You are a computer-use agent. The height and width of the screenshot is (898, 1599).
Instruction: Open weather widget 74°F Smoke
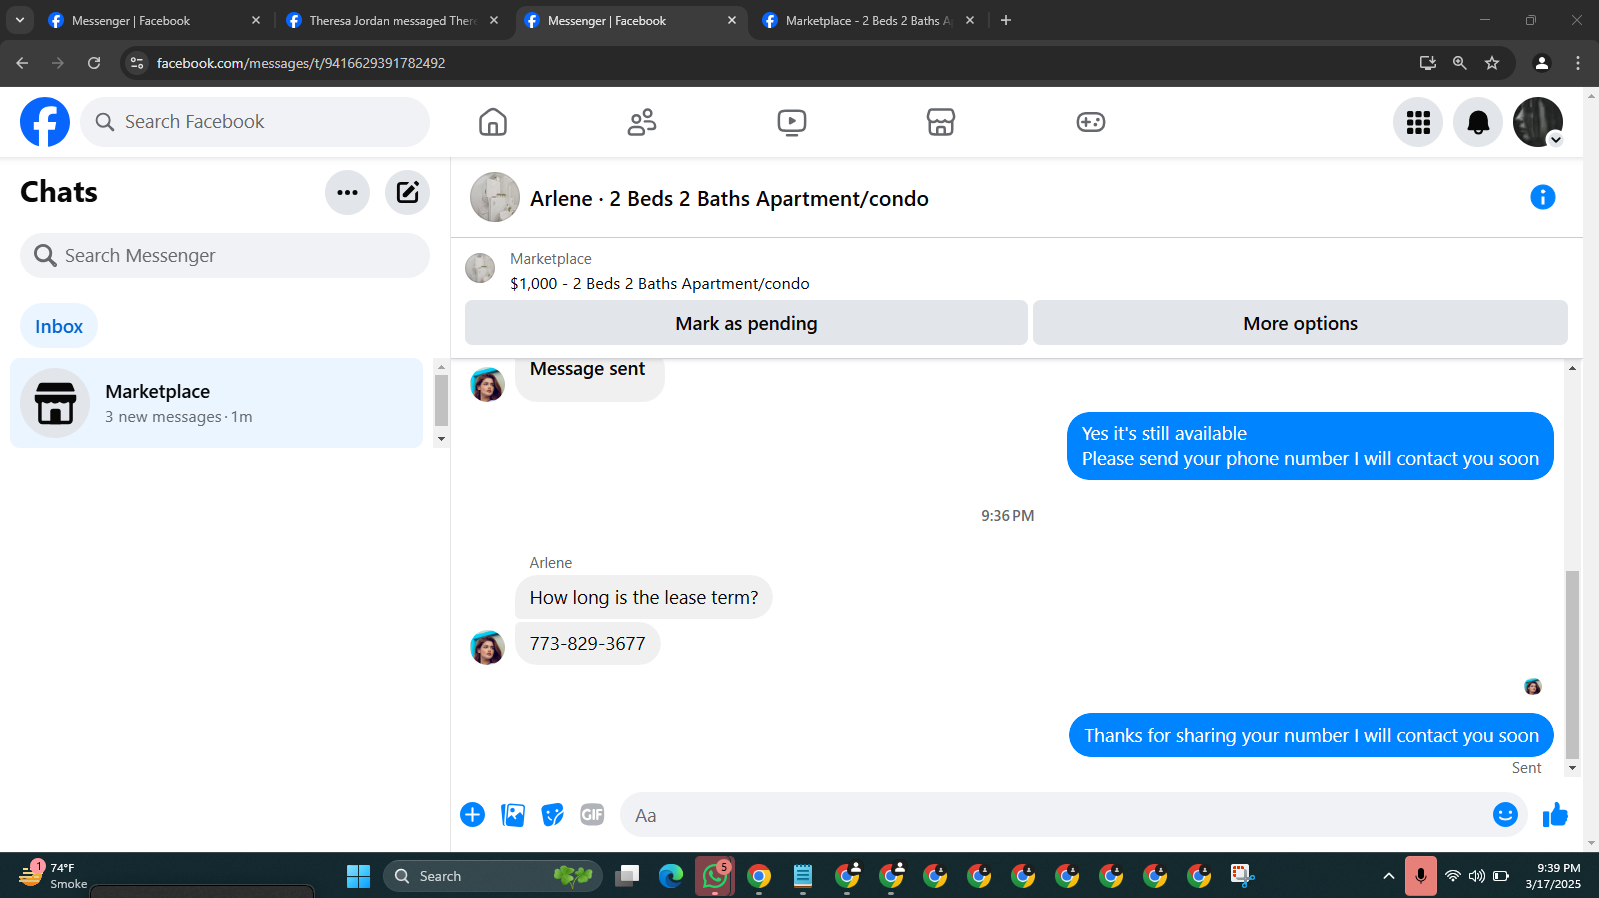tap(55, 875)
